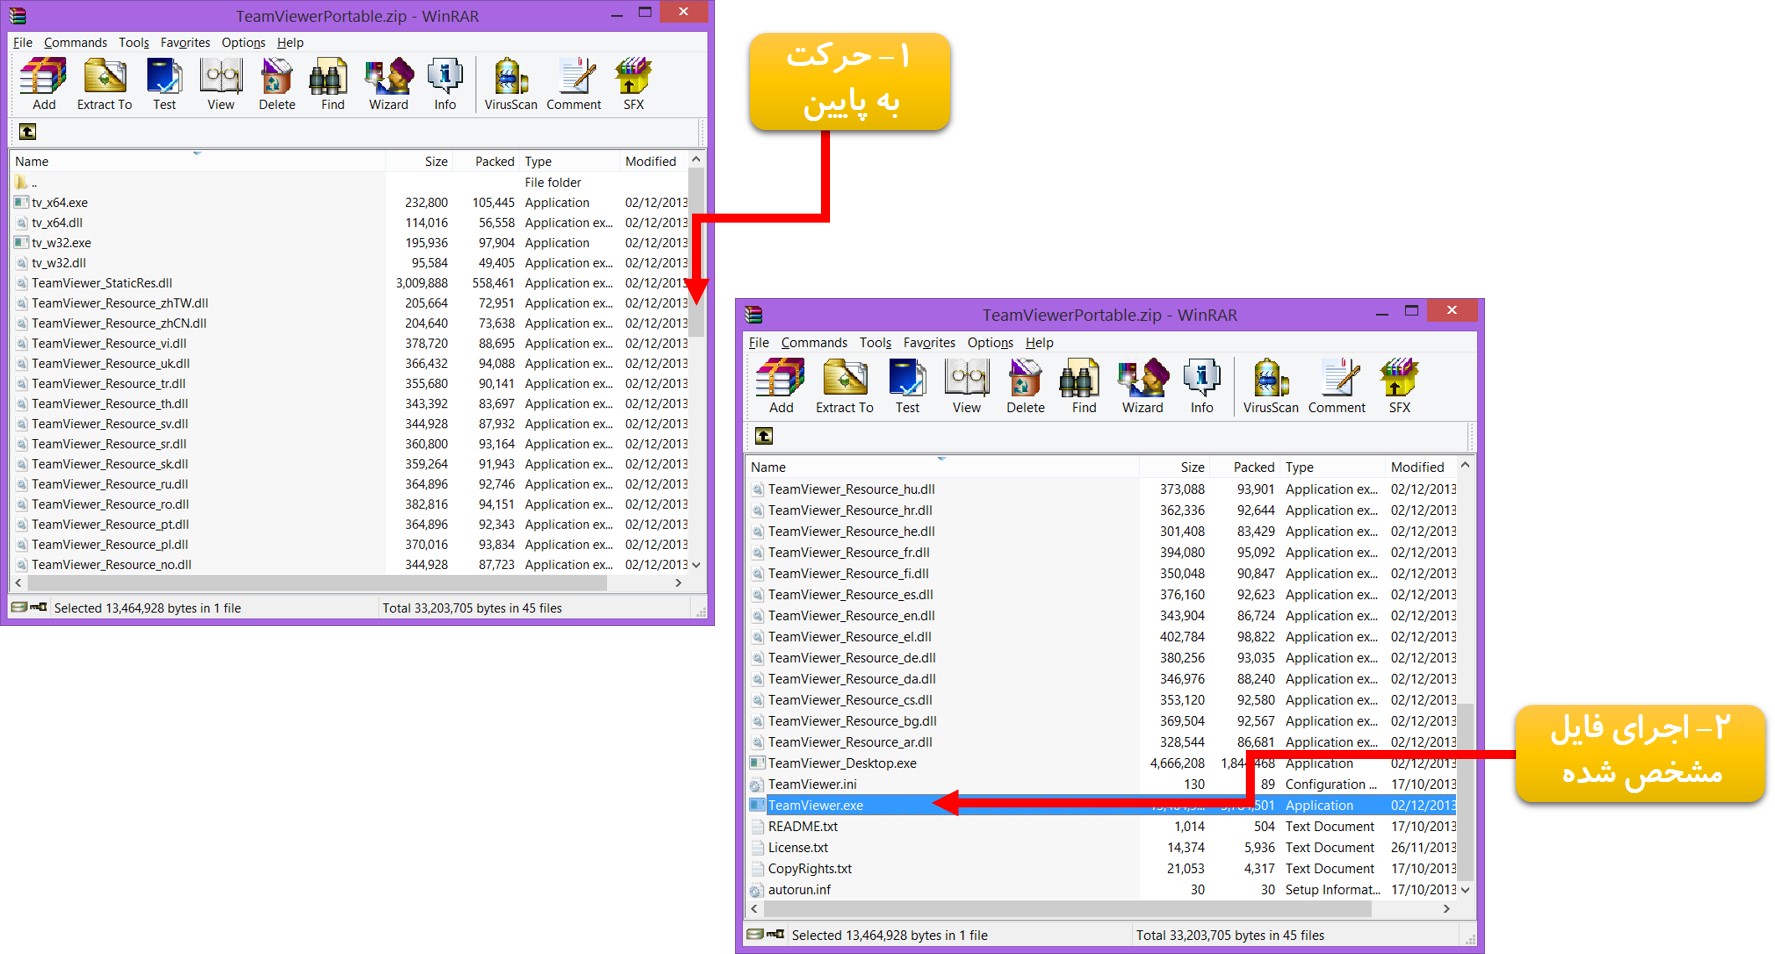Click vertical scrollbar thumb in right window
This screenshot has height=954, width=1775.
pos(1465,792)
